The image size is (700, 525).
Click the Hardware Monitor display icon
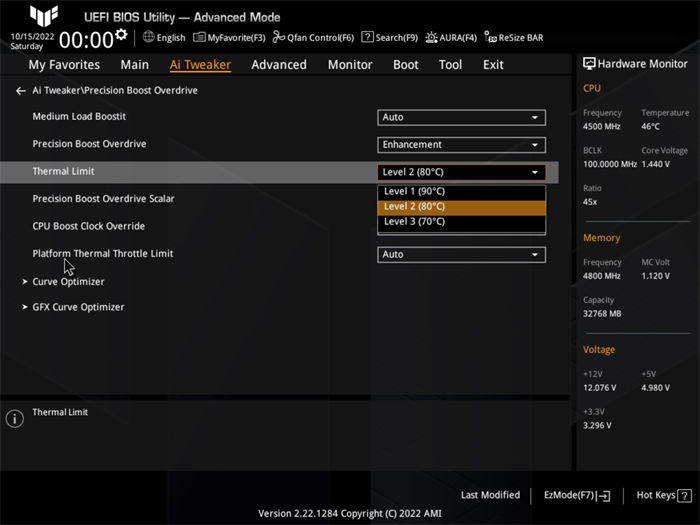(589, 64)
